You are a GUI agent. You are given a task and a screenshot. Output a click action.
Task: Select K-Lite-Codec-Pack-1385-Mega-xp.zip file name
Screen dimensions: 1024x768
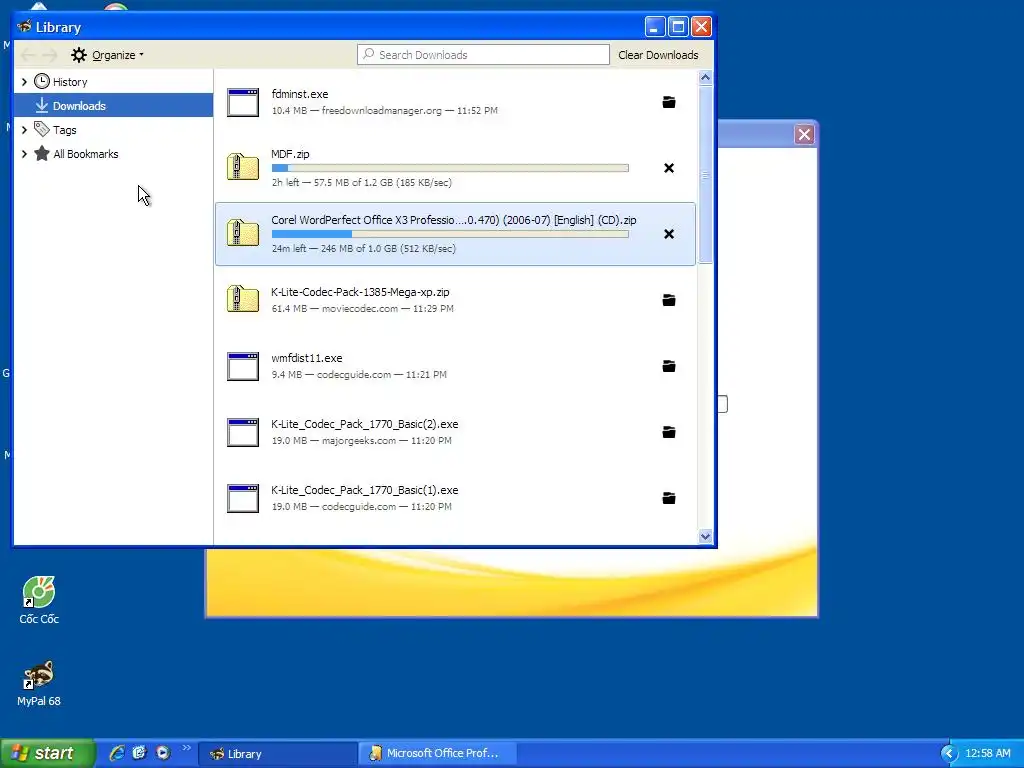pos(360,292)
